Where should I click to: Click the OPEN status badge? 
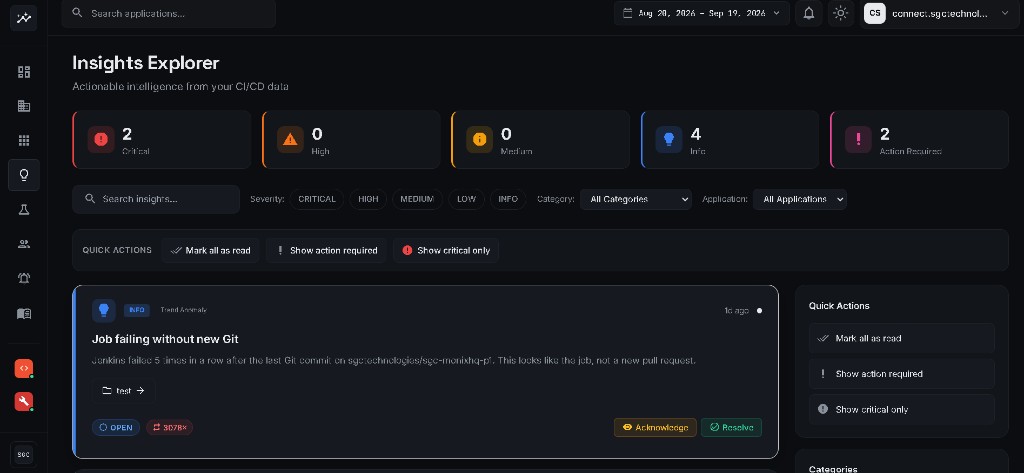pos(116,428)
